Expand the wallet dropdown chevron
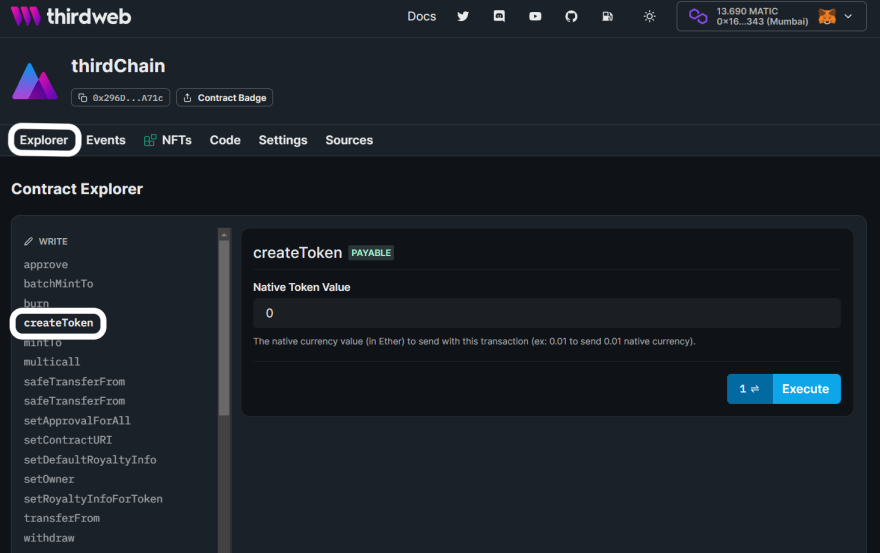 849,16
